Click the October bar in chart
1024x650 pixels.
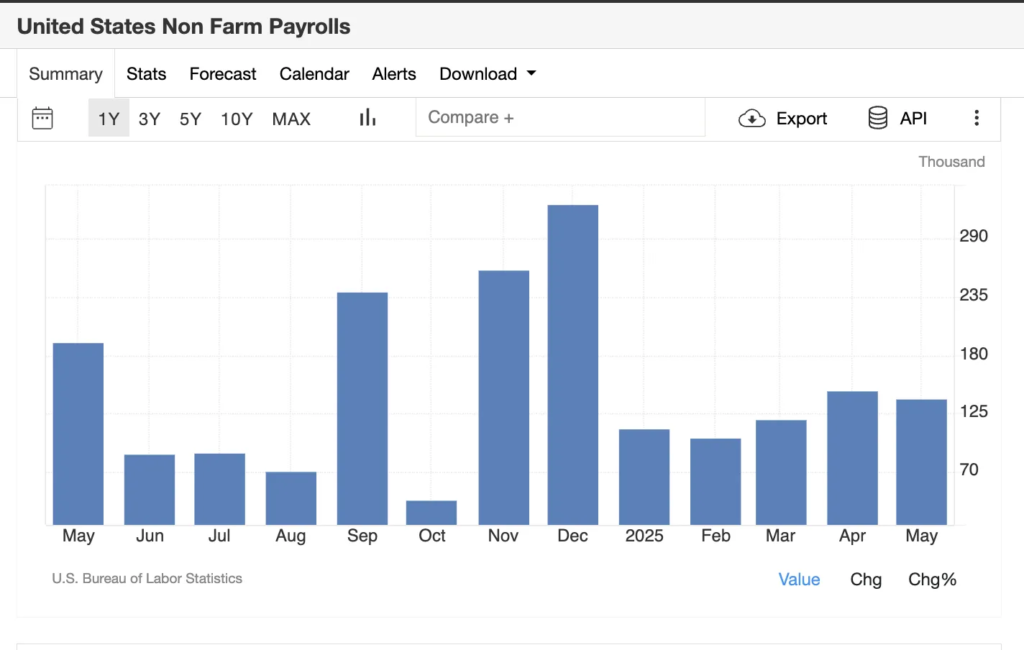(431, 513)
